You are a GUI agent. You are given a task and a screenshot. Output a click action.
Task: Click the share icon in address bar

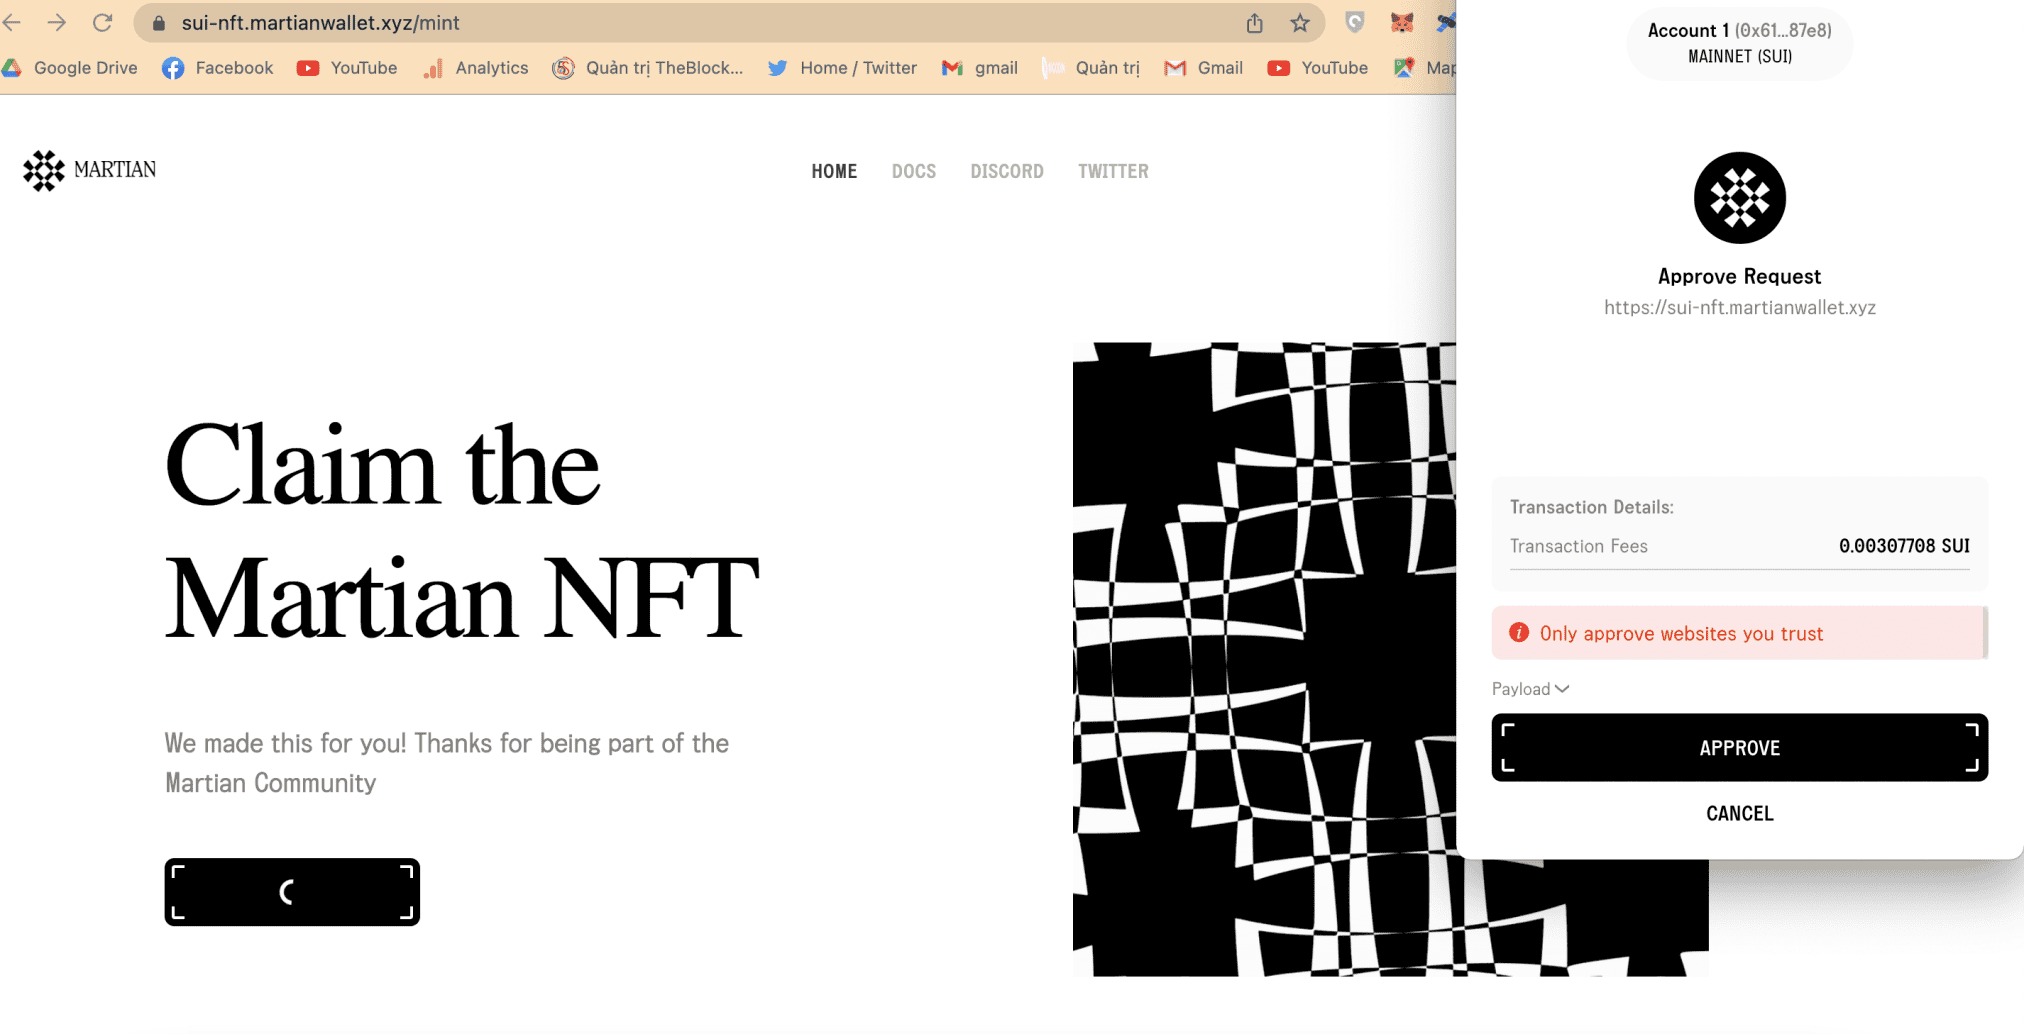tap(1255, 23)
